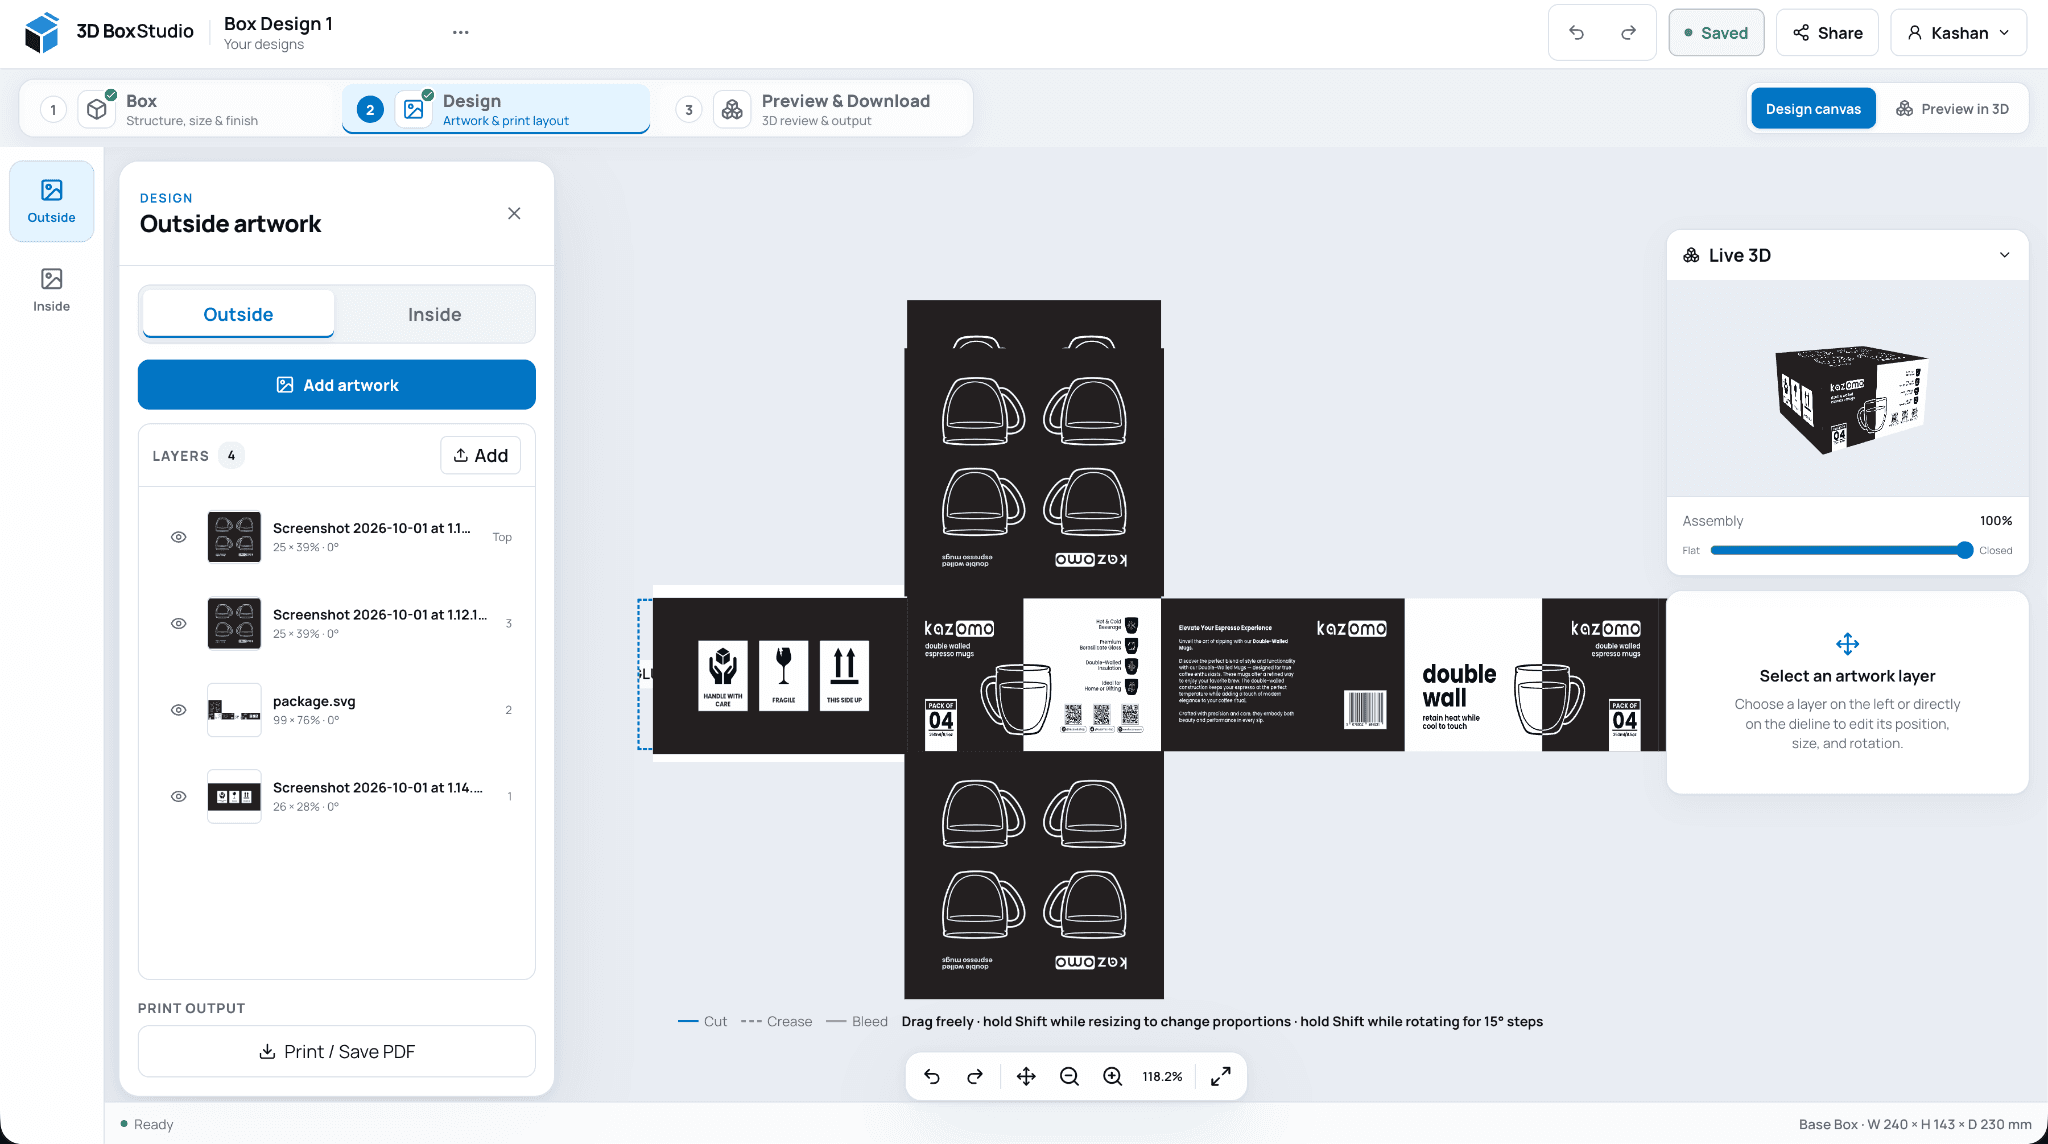Collapse the Live 3D panel chevron
The image size is (2048, 1144).
point(2004,255)
